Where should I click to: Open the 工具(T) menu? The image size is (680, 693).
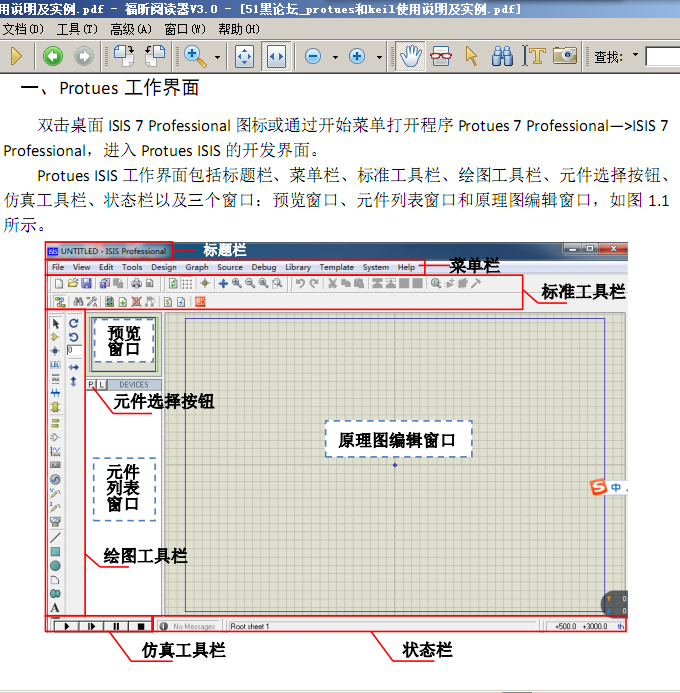77,29
